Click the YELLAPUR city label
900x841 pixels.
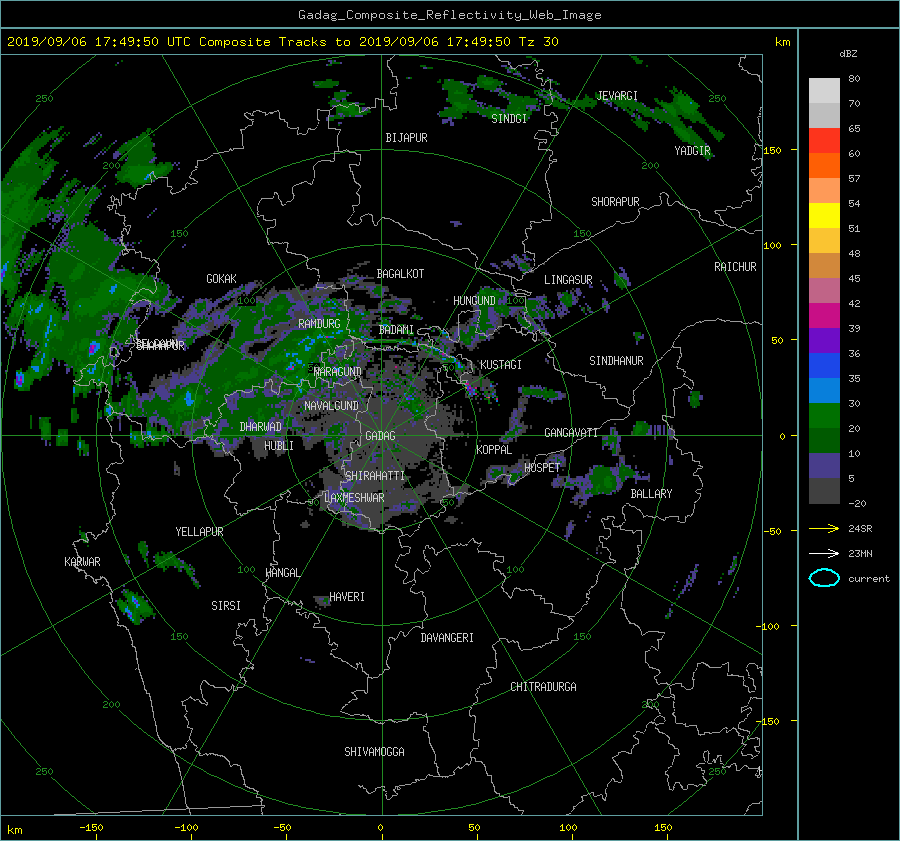coord(199,532)
